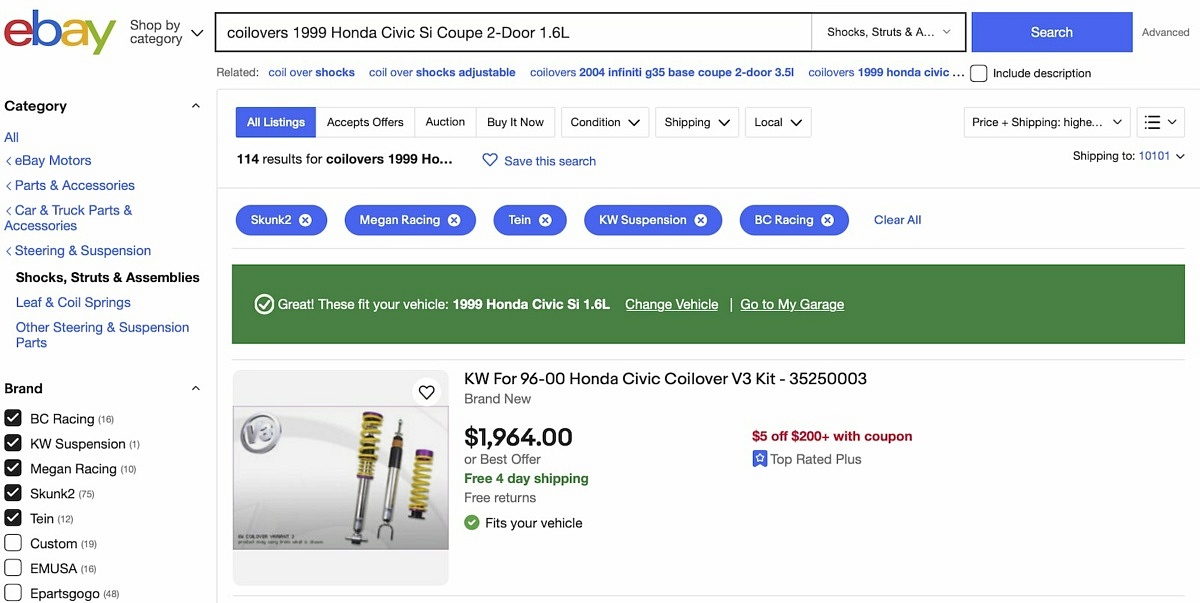
Task: Check Include description
Action: 978,72
